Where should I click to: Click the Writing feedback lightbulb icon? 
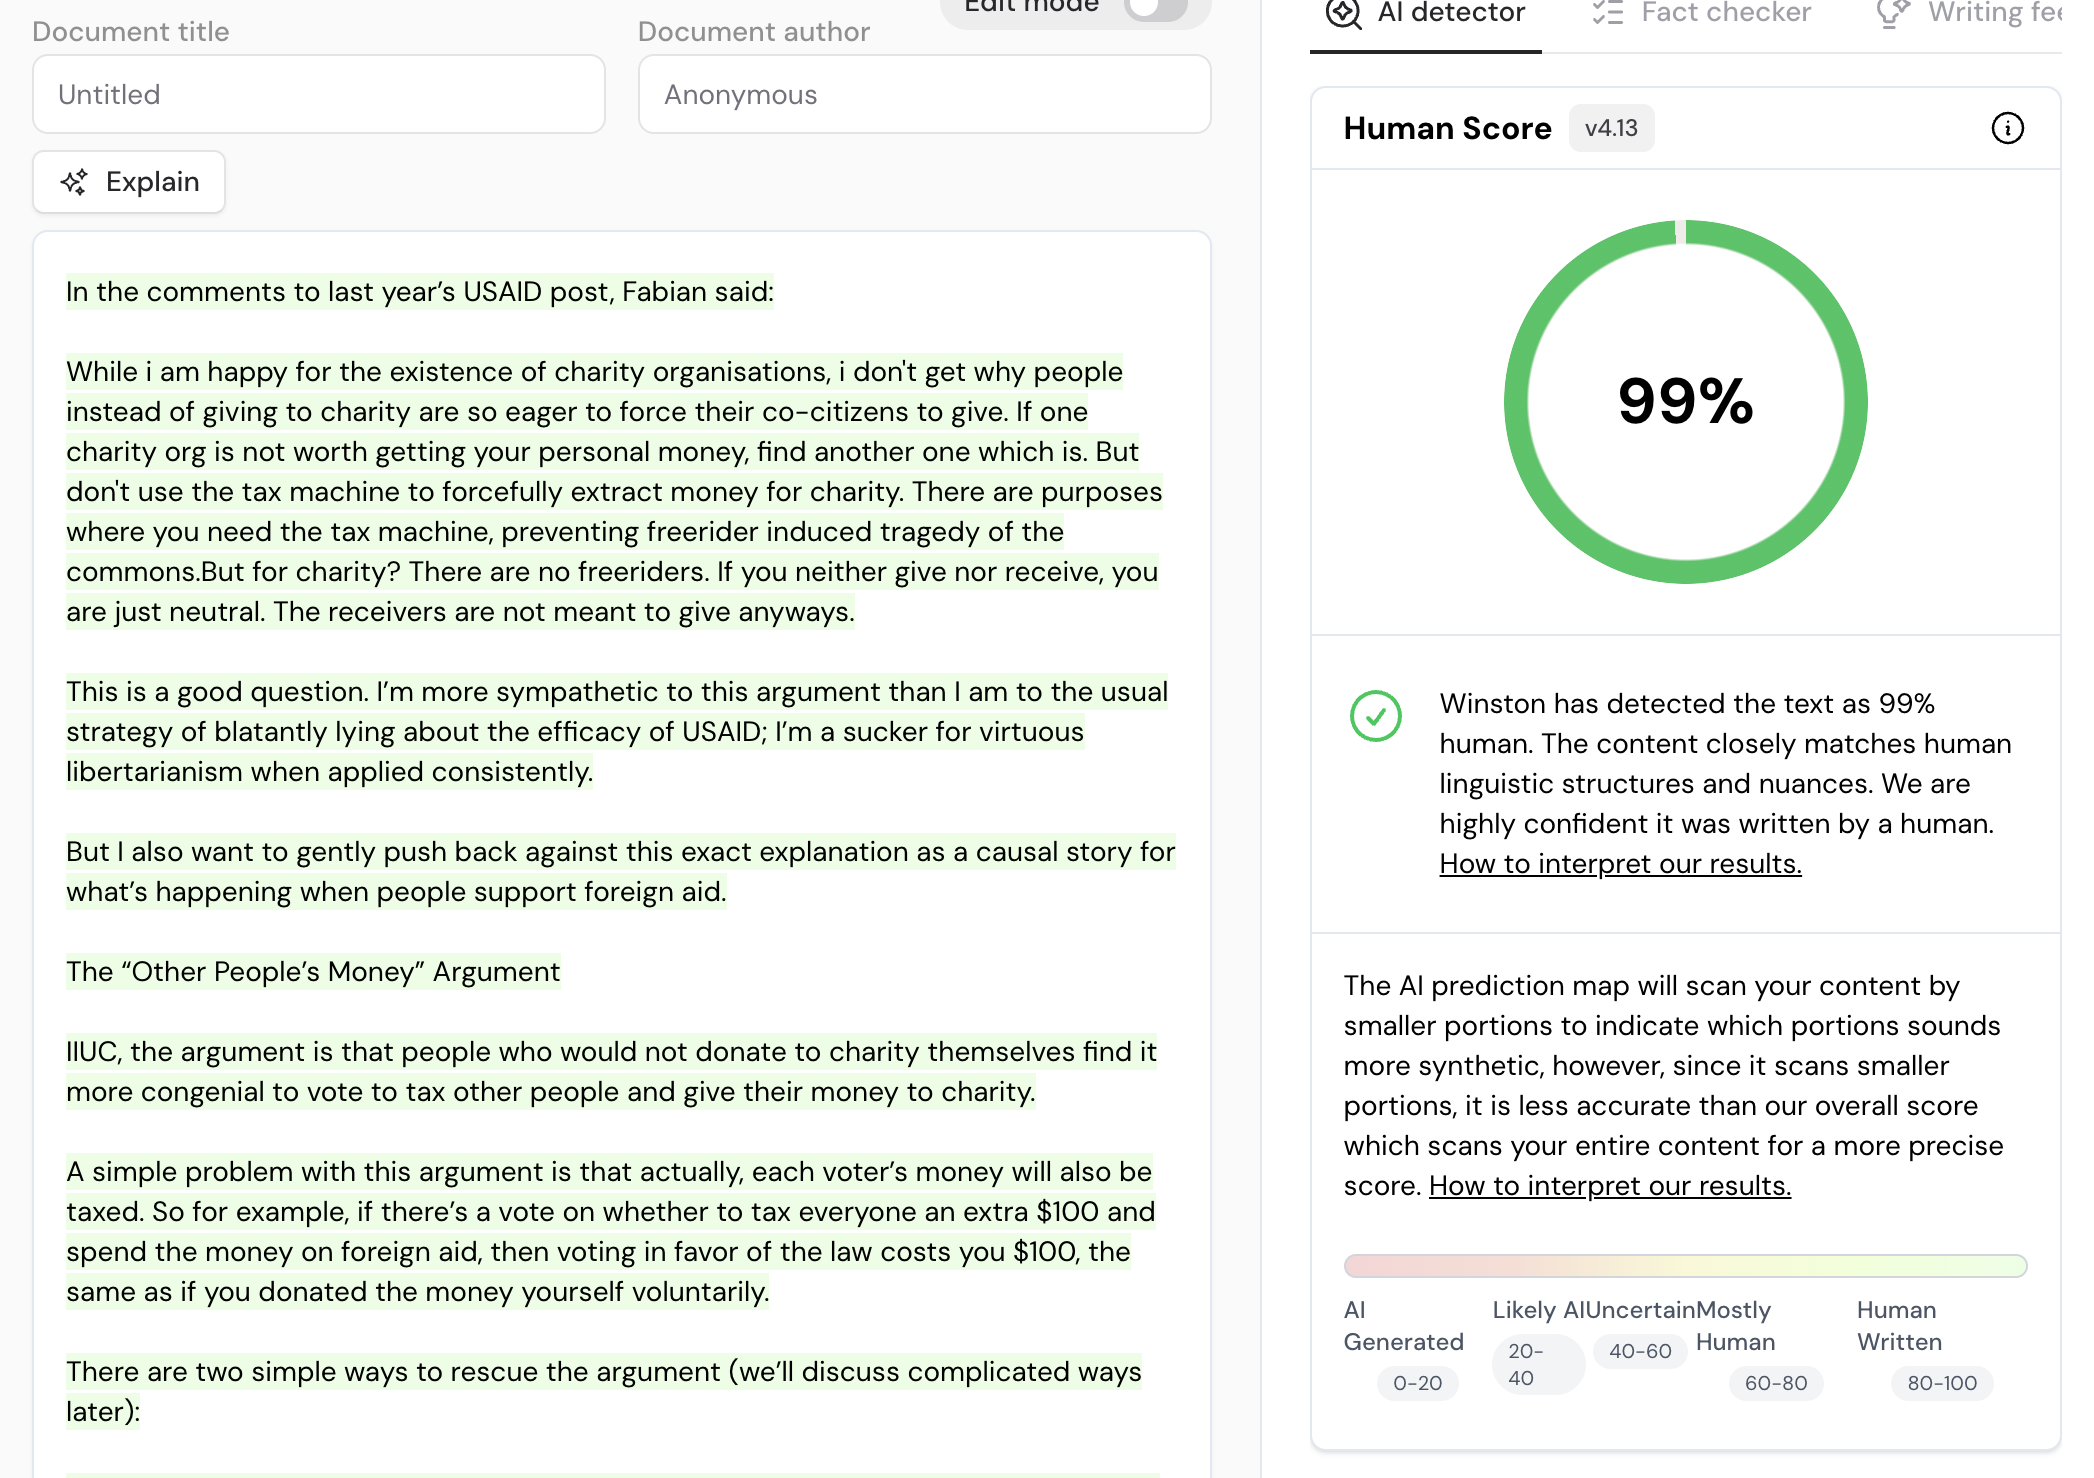point(1891,13)
